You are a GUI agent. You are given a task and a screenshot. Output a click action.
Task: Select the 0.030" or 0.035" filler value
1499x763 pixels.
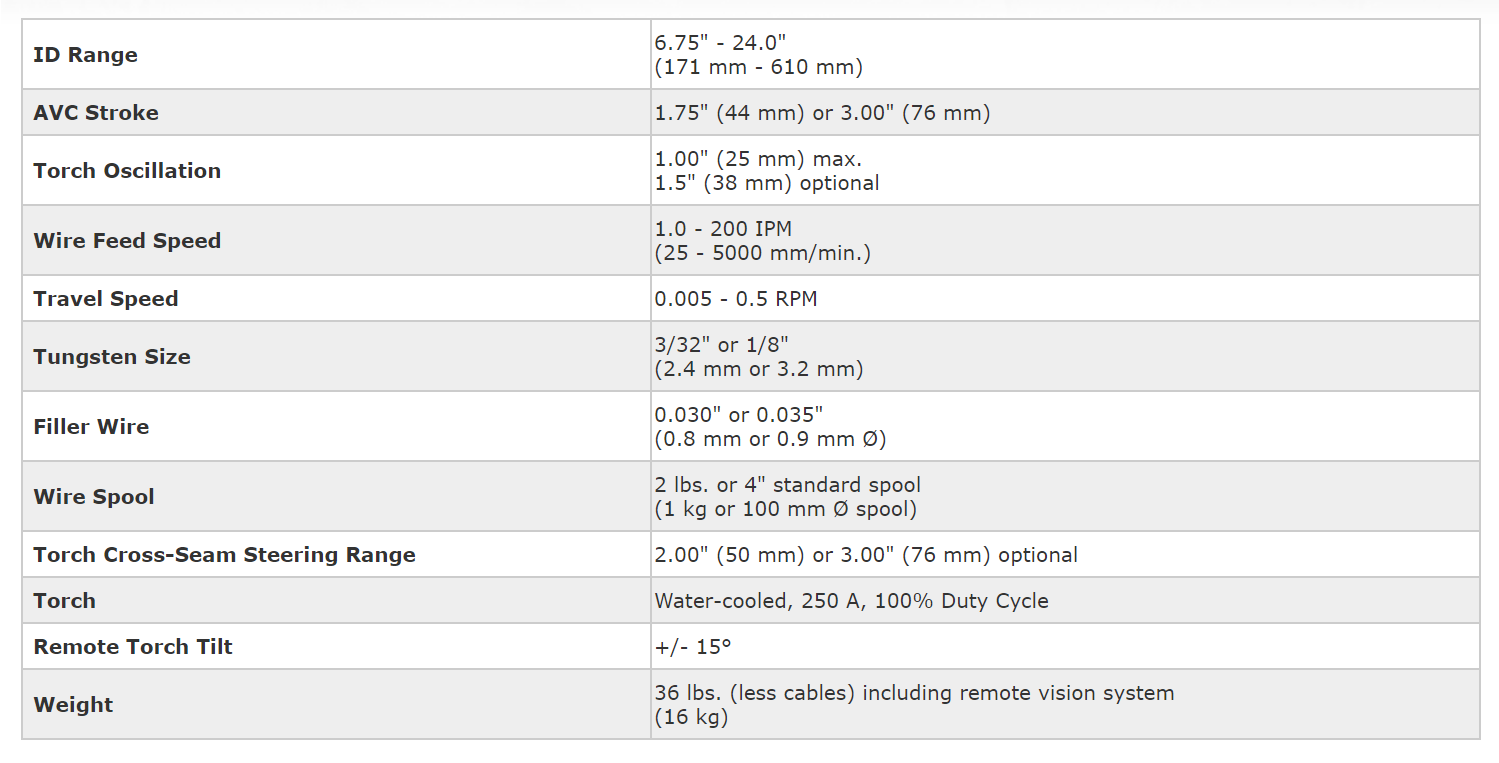click(739, 415)
